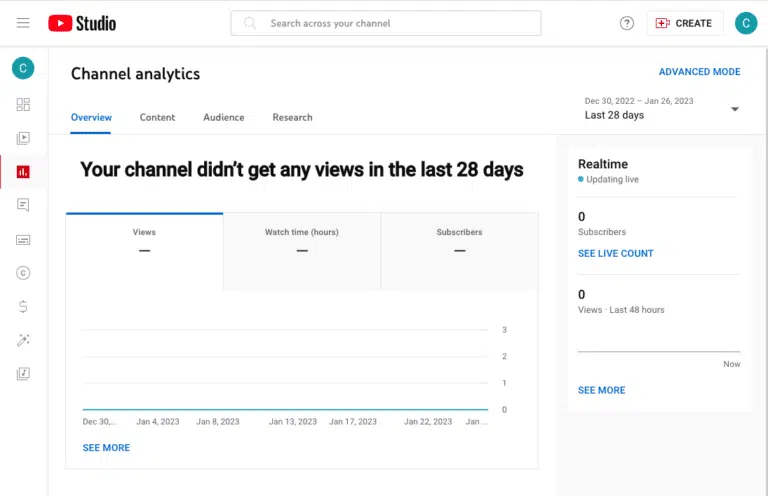Click the YouTube Studio logo
Screen dimensions: 768x496
[x=82, y=23]
